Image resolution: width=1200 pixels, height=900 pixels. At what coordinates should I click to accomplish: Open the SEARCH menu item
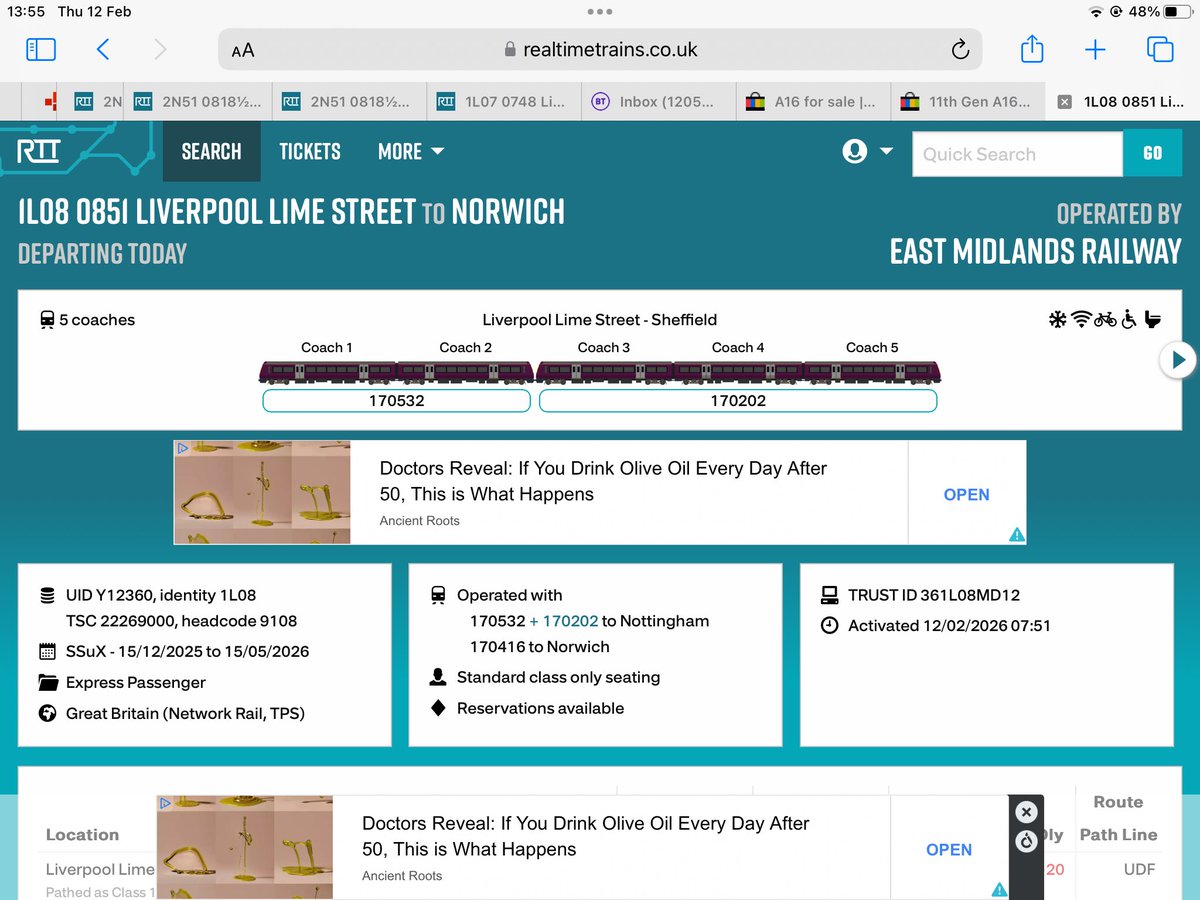click(211, 152)
